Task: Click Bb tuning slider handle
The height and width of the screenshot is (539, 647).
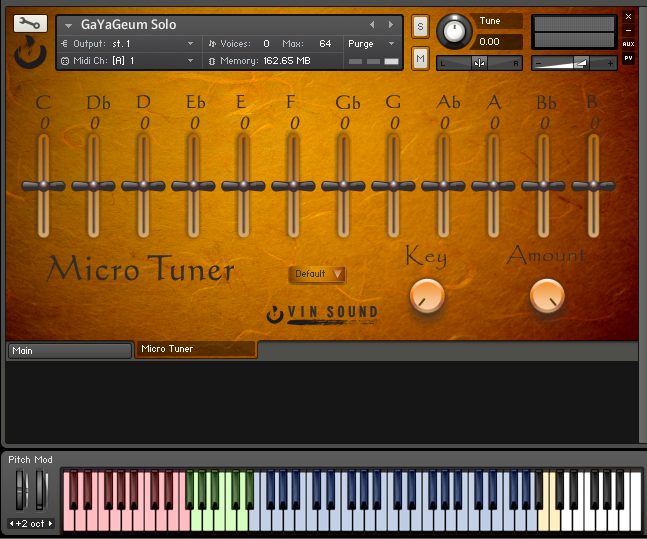Action: tap(543, 186)
